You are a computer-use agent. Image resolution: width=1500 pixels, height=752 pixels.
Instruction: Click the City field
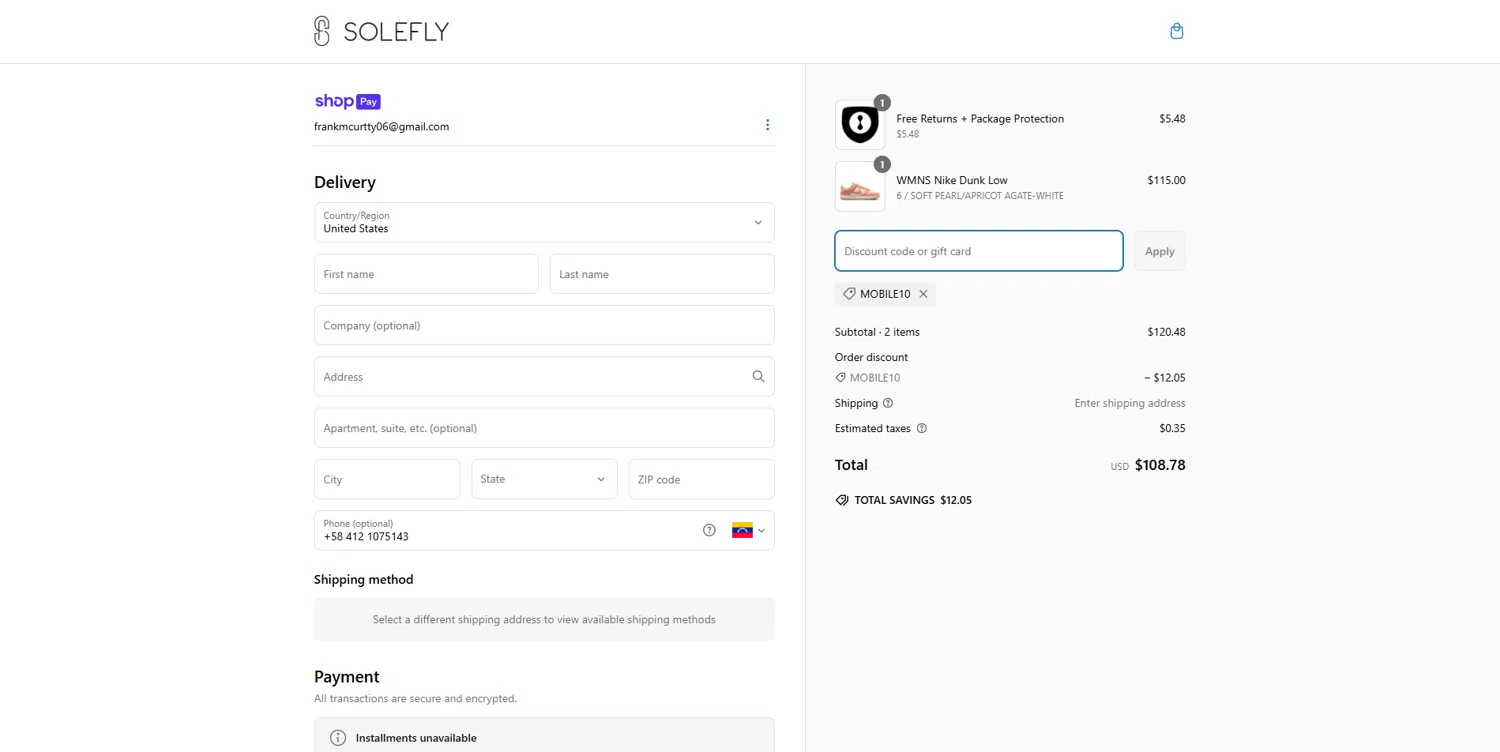(387, 479)
